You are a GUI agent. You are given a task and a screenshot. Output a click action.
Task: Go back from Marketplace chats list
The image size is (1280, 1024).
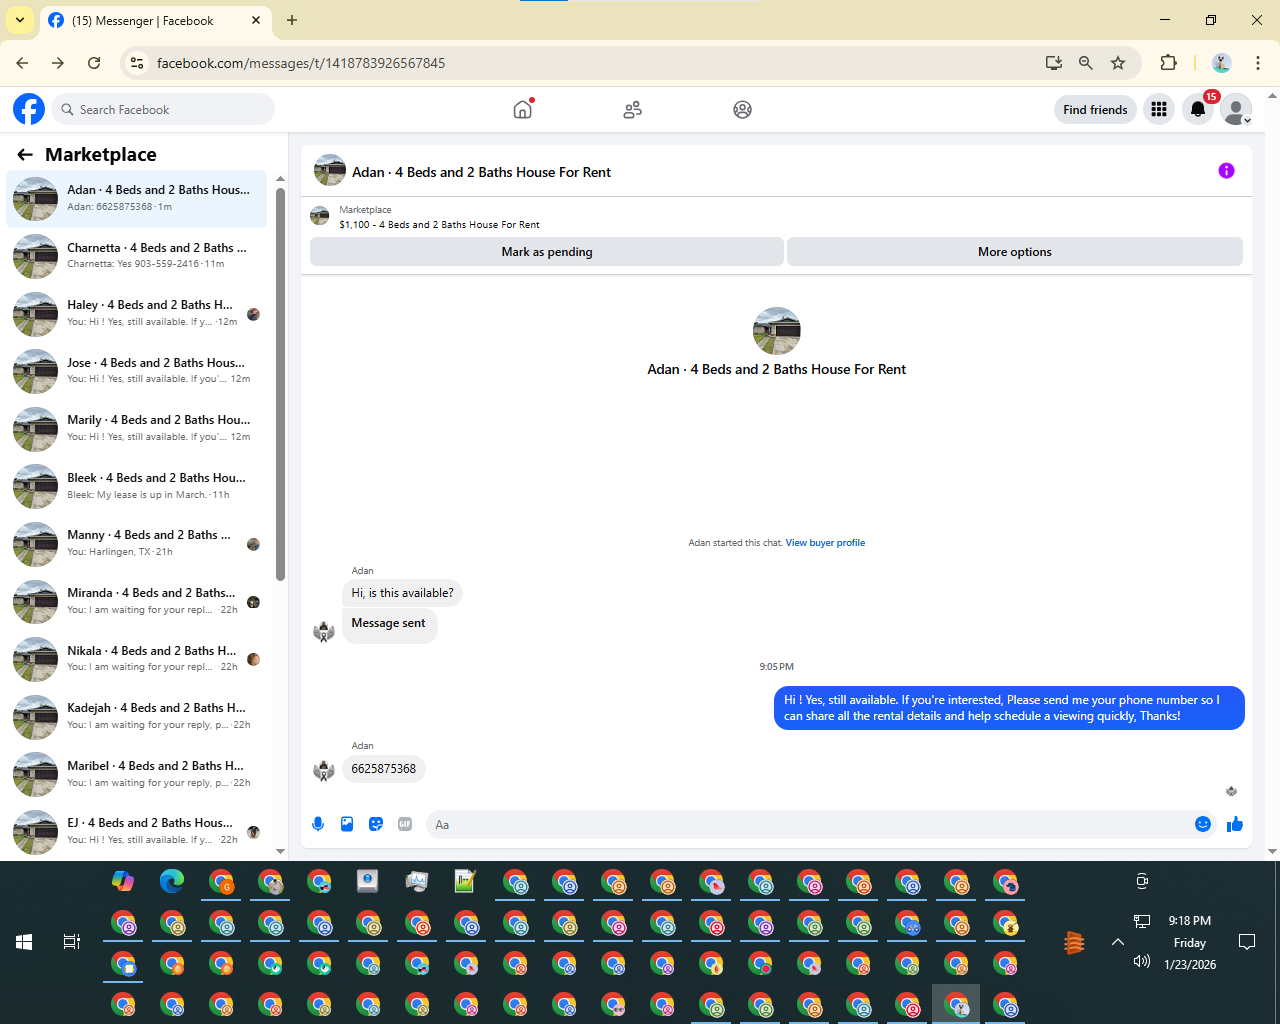coord(25,155)
